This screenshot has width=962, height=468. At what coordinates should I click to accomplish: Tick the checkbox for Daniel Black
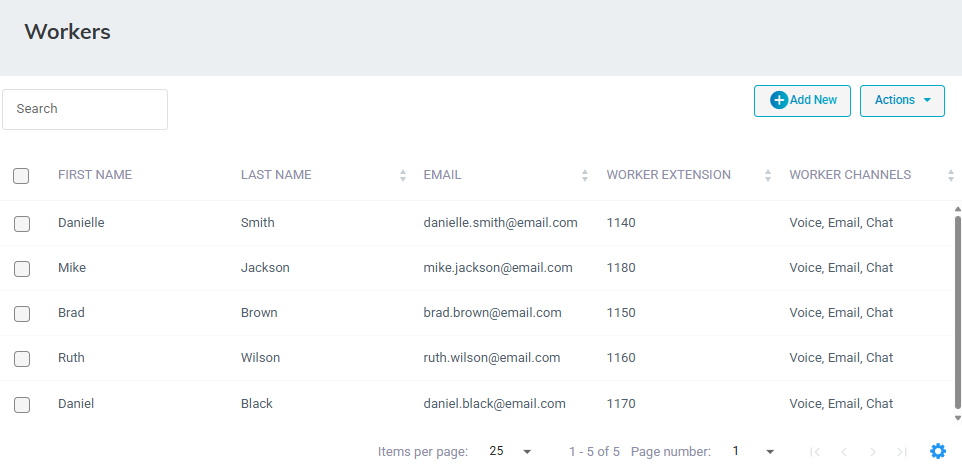click(x=22, y=405)
